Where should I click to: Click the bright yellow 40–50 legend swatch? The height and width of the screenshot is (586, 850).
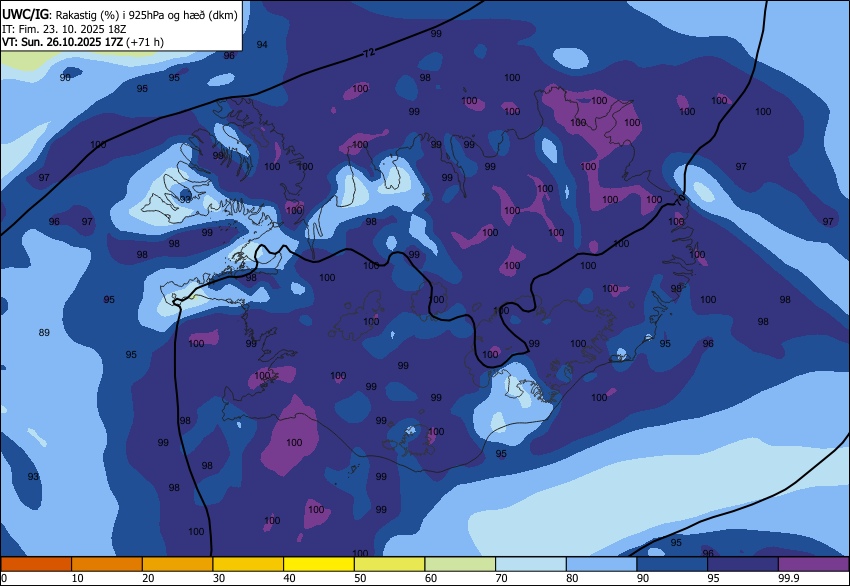point(319,564)
